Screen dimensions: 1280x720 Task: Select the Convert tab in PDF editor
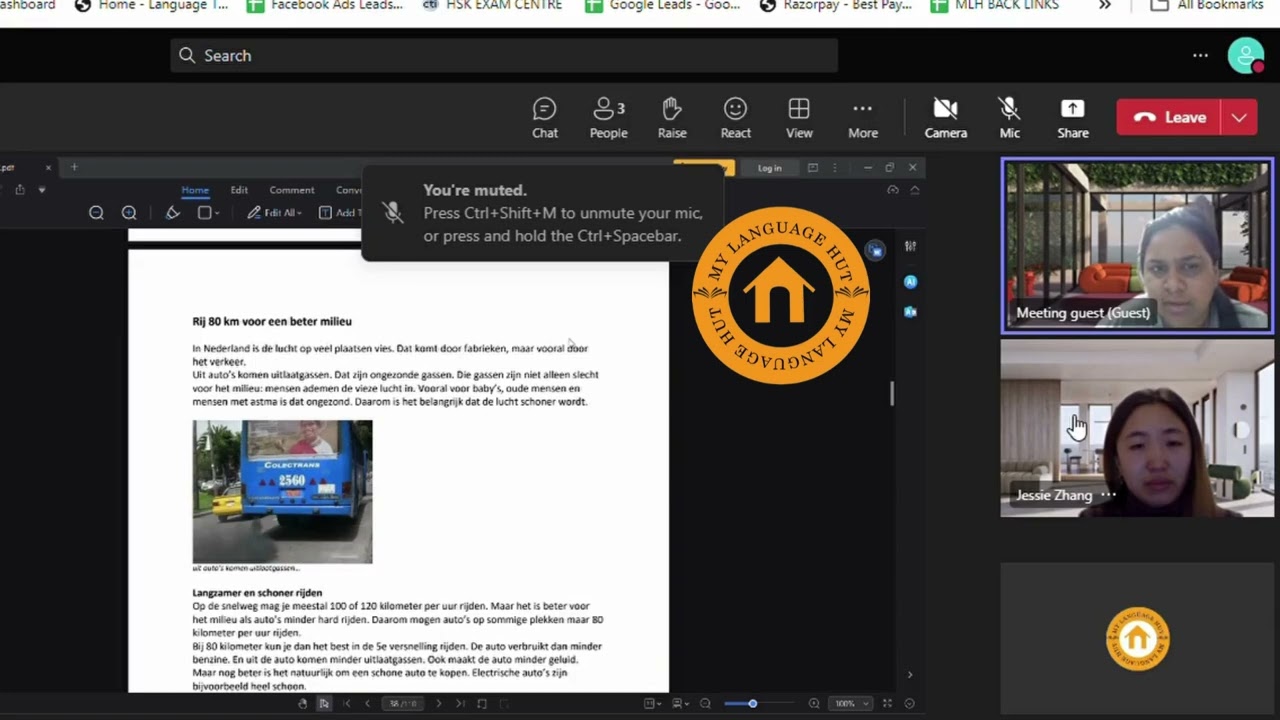(x=349, y=190)
